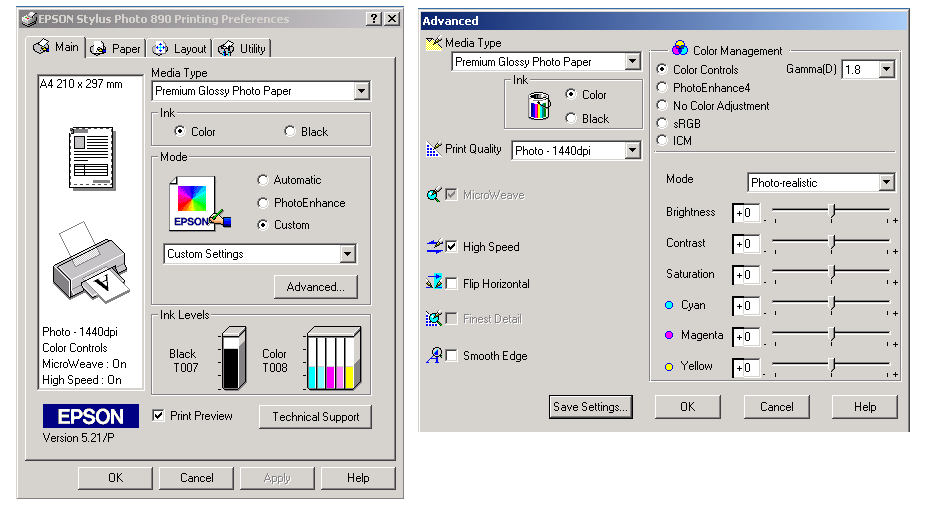Enable Smooth Edge checkbox
This screenshot has width=928, height=514.
(x=451, y=355)
